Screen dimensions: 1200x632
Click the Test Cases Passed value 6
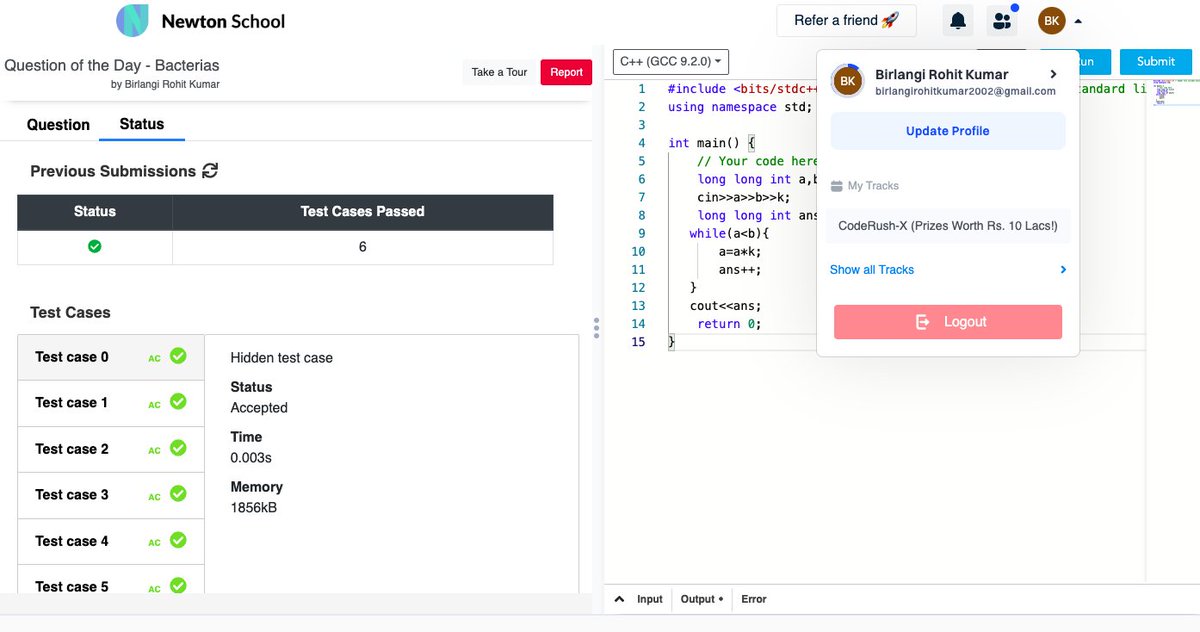coord(362,246)
